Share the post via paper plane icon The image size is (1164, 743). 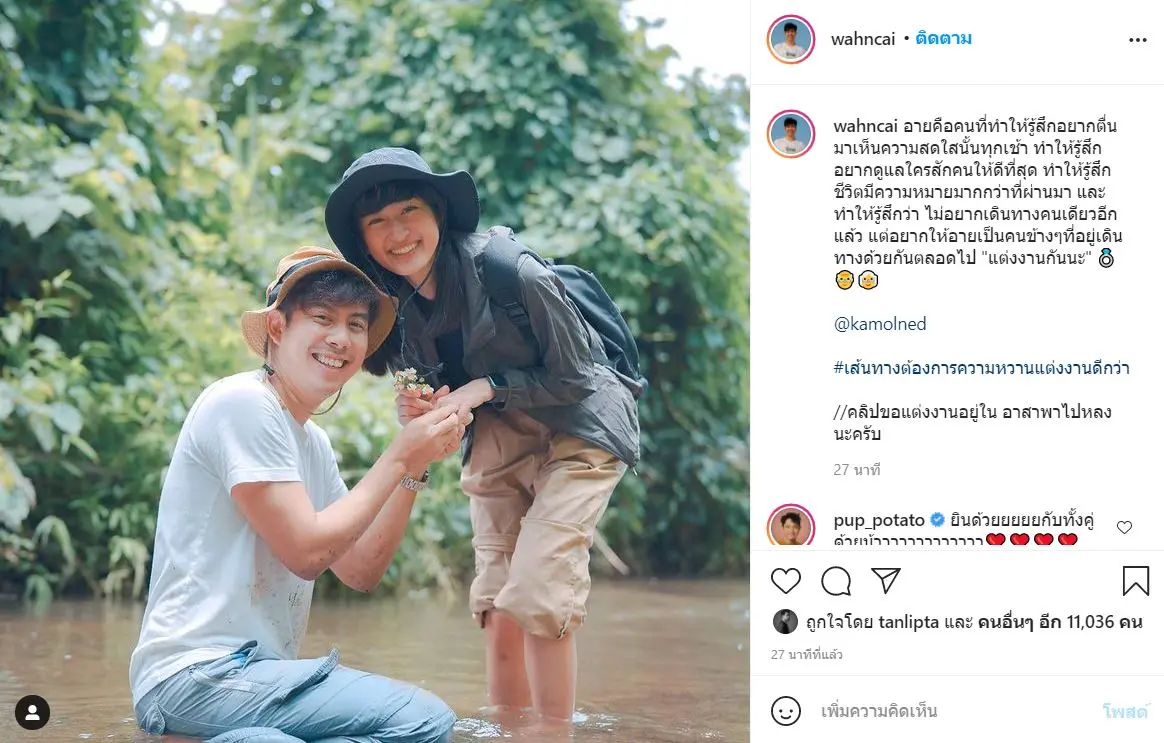click(x=885, y=581)
